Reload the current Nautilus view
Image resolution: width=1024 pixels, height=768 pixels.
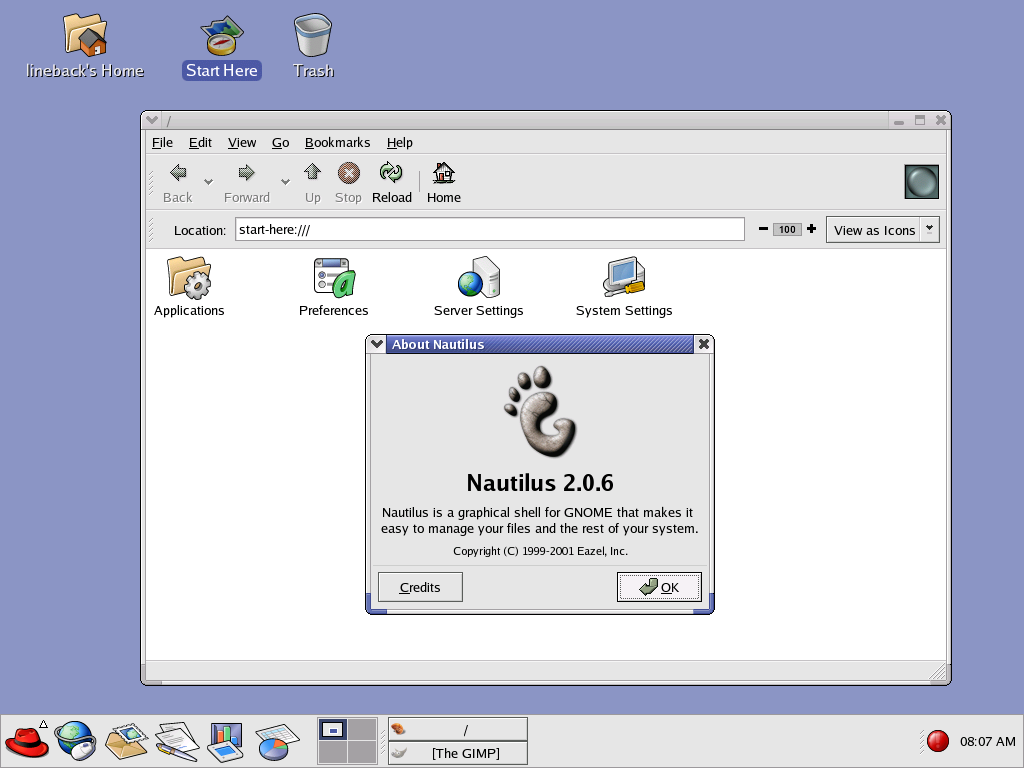click(391, 182)
